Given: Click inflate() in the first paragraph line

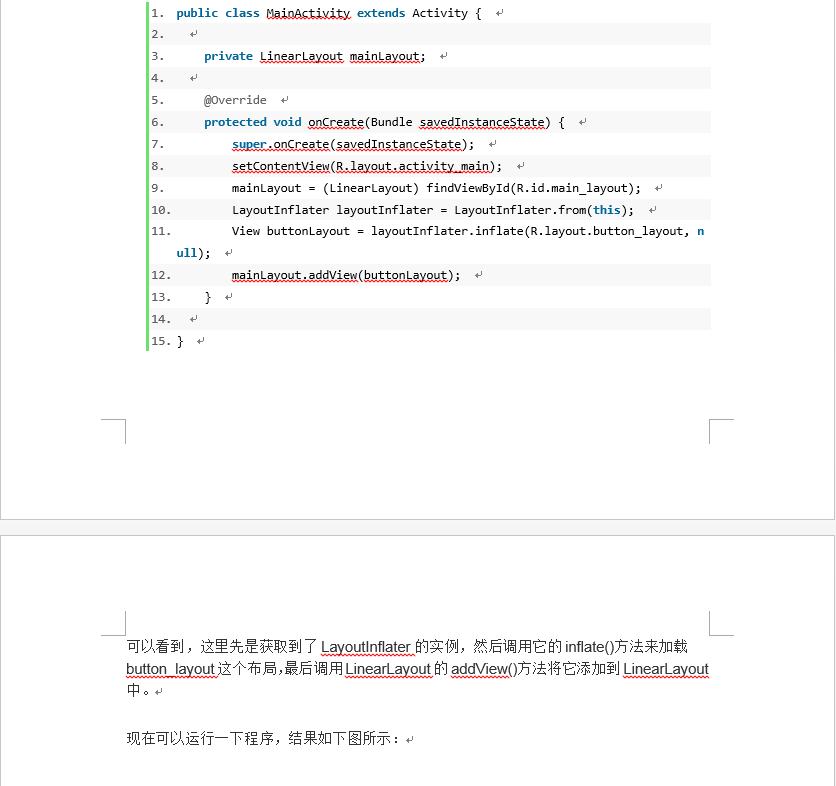Looking at the screenshot, I should pyautogui.click(x=589, y=647).
